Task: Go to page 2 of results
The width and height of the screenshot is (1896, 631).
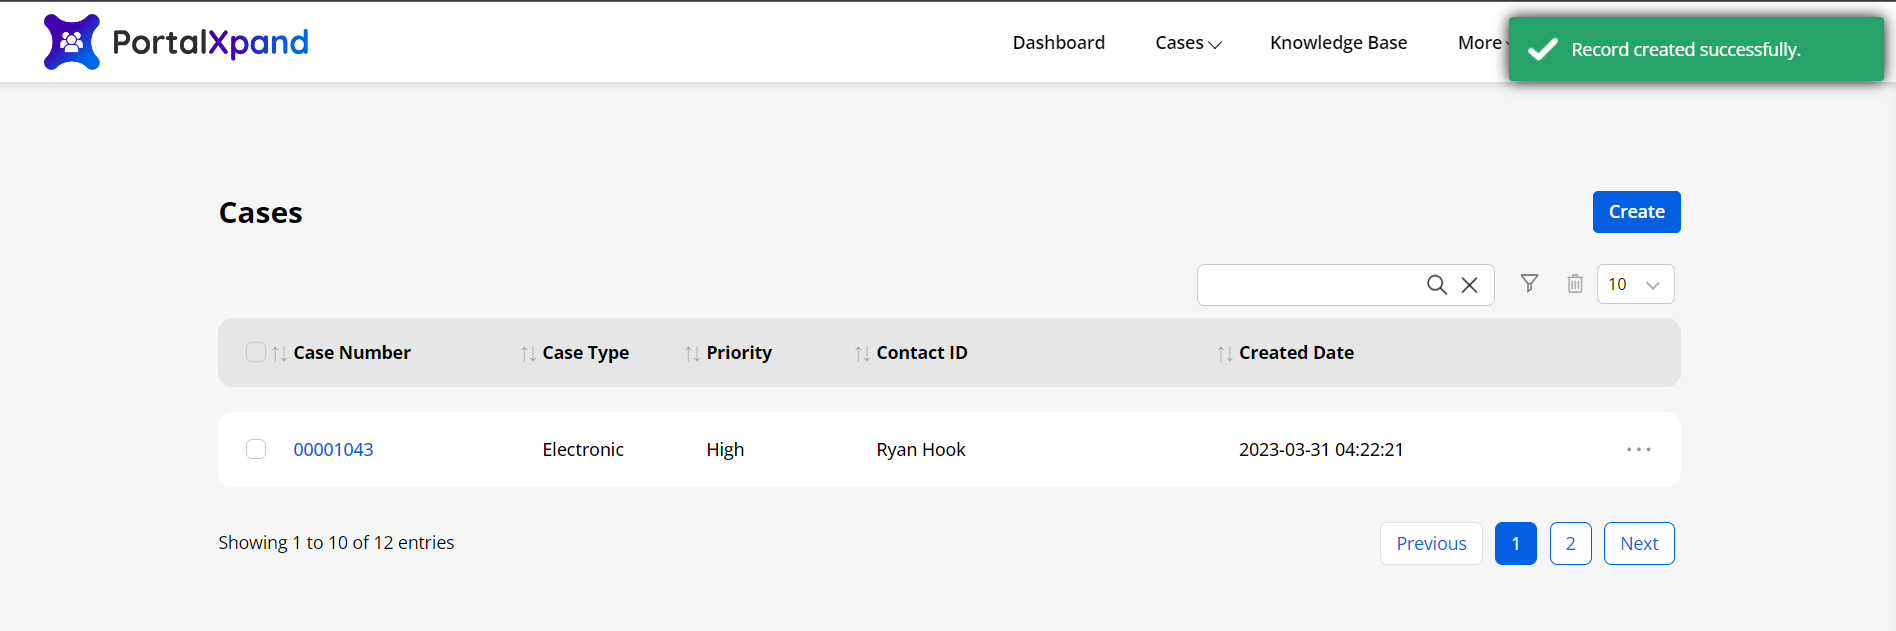Action: pyautogui.click(x=1570, y=544)
